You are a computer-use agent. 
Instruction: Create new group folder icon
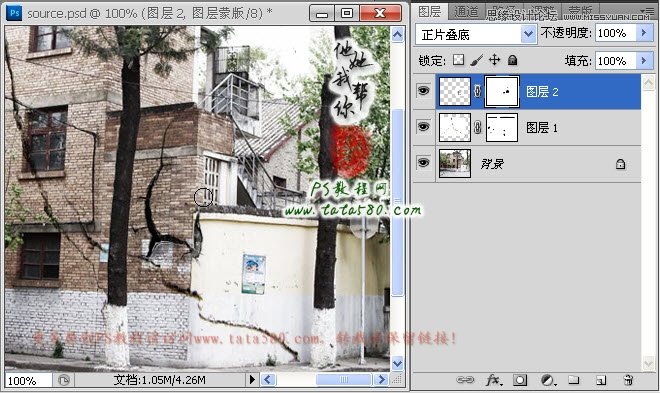tap(573, 380)
